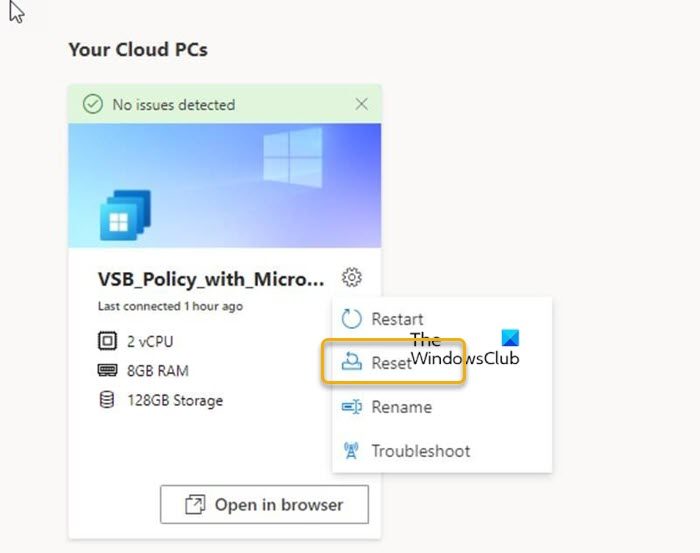700x553 pixels.
Task: Click the VSB_Policy_with_Micro... Cloud PC name
Action: pos(211,279)
